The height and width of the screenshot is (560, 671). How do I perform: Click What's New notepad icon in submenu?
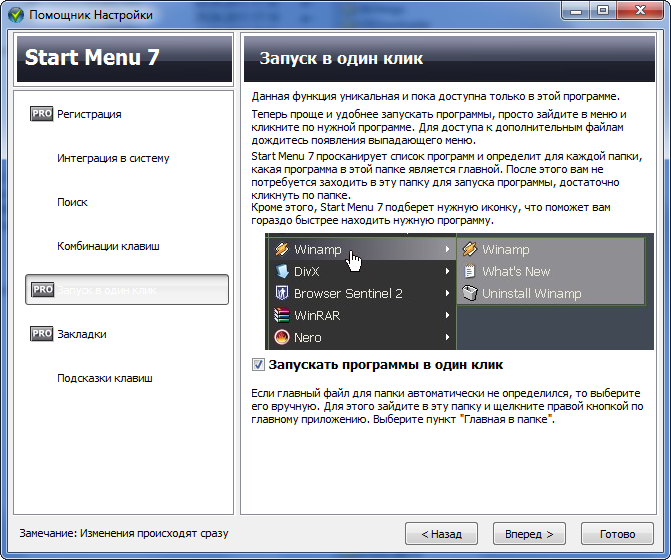point(470,271)
